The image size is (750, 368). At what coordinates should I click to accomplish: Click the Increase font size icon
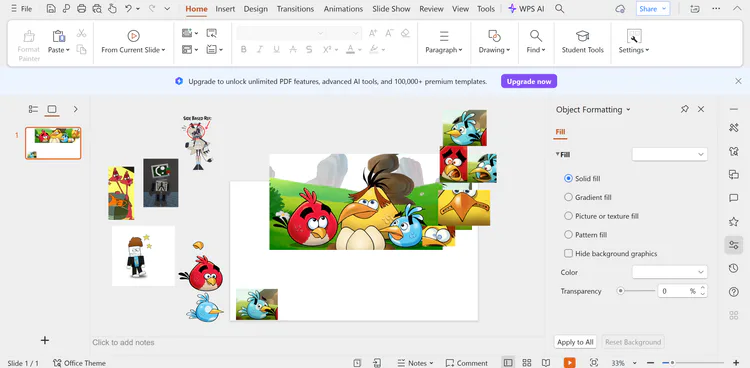(x=373, y=33)
